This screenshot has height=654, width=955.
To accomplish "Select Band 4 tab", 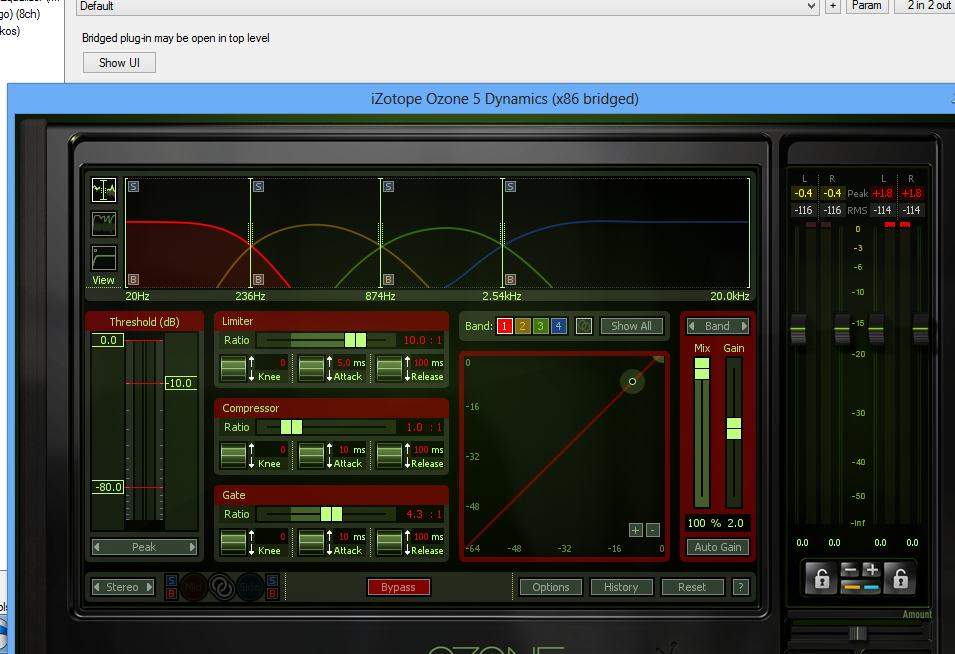I will point(558,326).
